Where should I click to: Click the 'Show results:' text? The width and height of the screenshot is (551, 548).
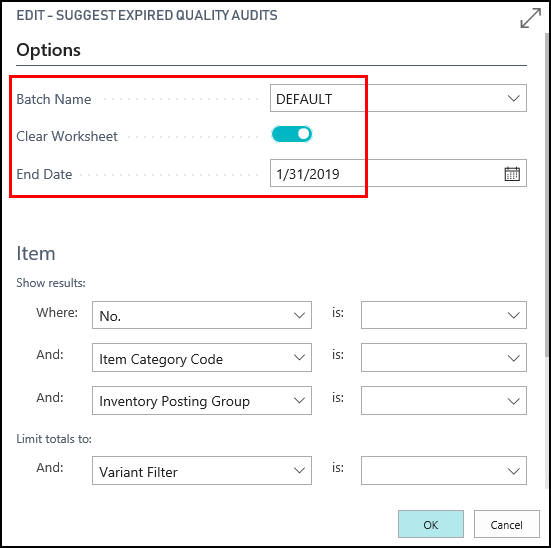click(x=51, y=283)
